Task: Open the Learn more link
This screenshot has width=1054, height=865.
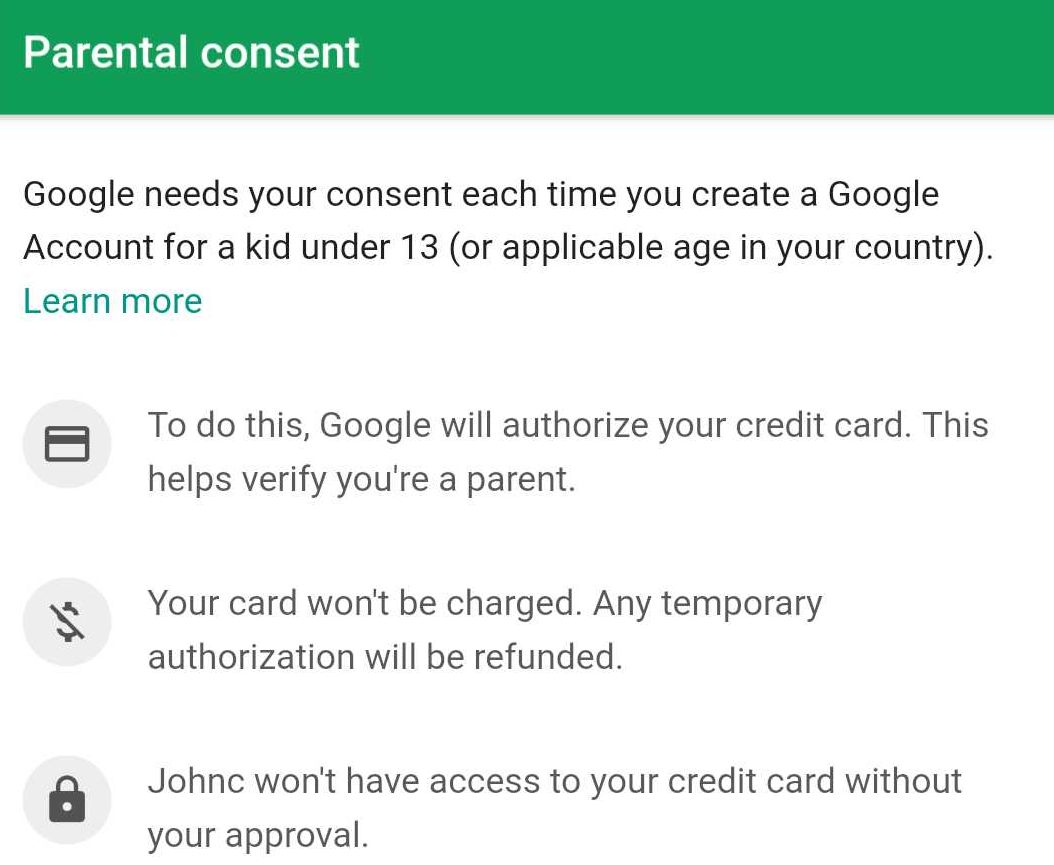Action: pyautogui.click(x=112, y=301)
